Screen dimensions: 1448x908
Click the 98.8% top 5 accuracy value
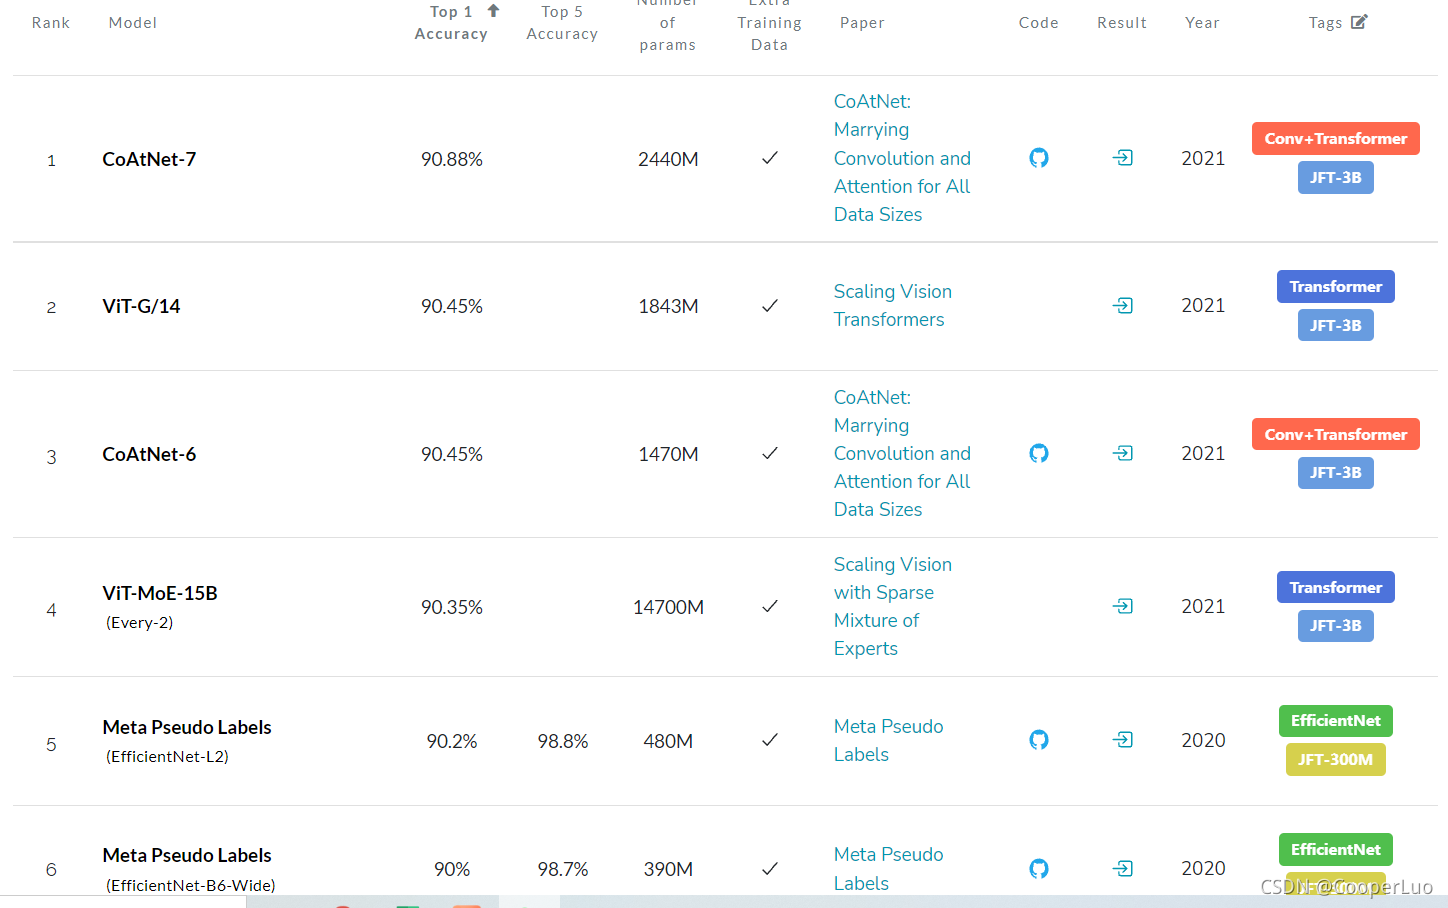(563, 741)
